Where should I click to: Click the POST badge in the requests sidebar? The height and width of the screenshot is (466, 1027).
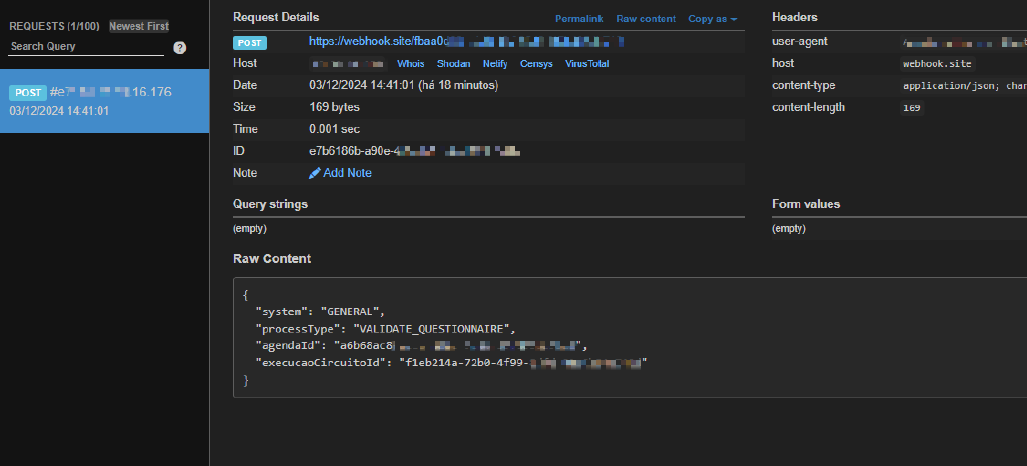27,92
